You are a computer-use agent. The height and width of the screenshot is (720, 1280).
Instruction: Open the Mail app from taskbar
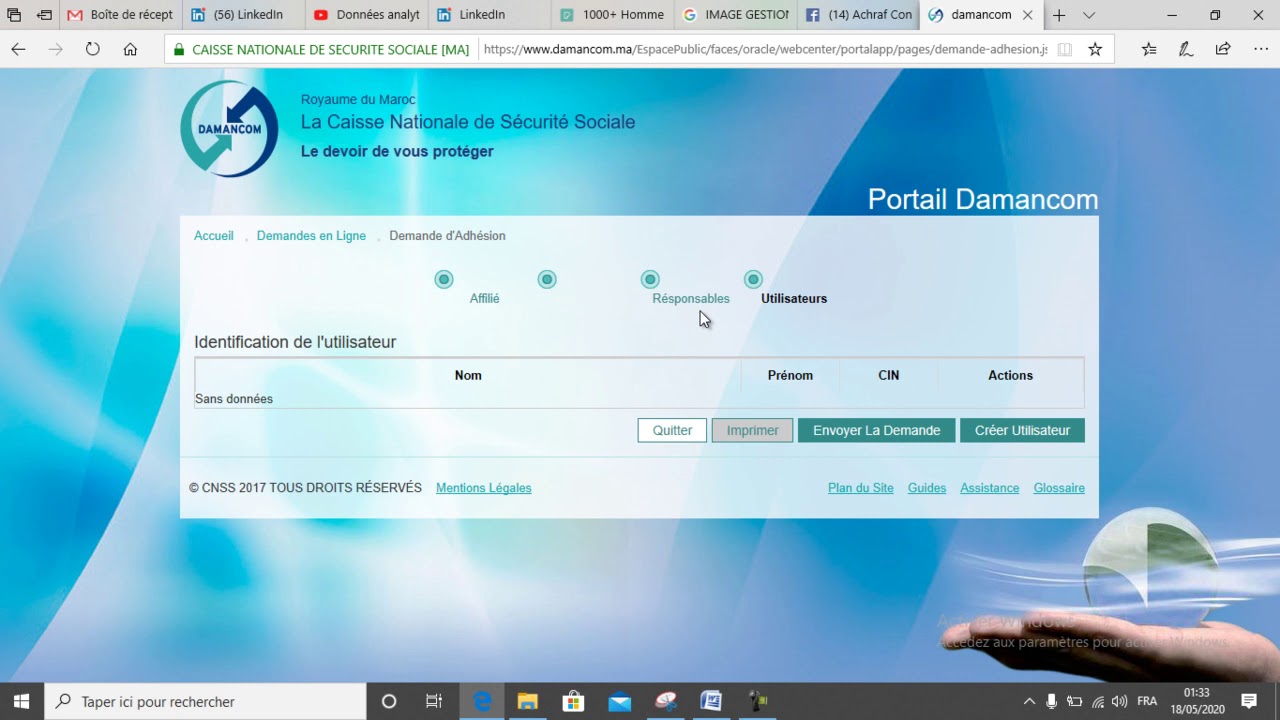[x=619, y=701]
